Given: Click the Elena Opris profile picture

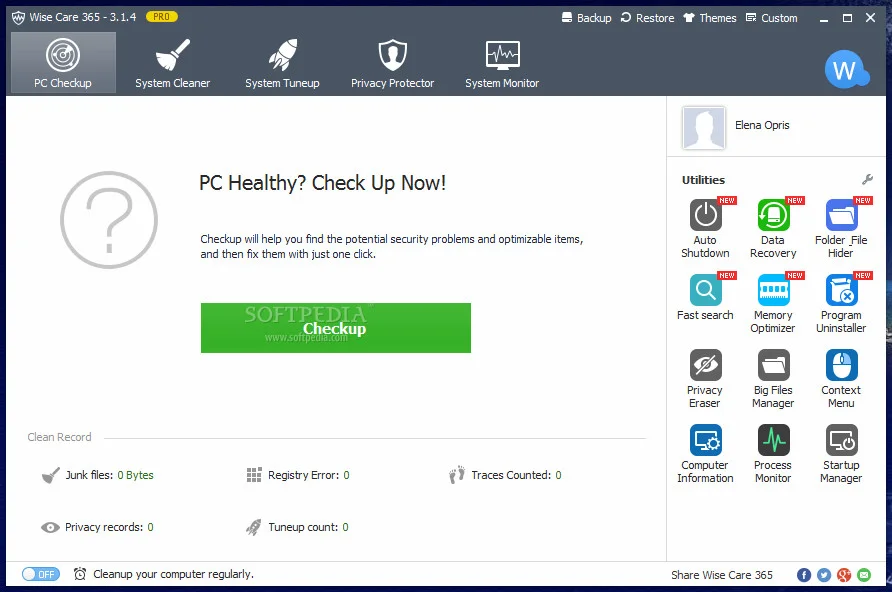Looking at the screenshot, I should coord(703,127).
